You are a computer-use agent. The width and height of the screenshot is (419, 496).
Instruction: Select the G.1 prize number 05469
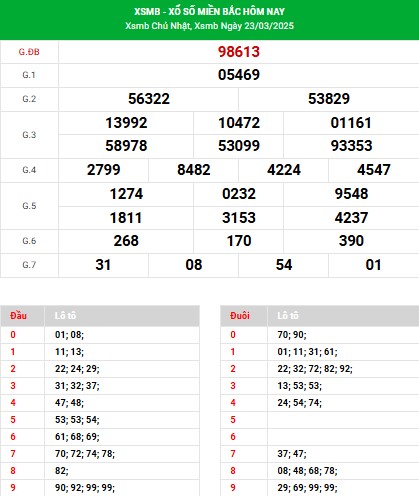pyautogui.click(x=239, y=75)
